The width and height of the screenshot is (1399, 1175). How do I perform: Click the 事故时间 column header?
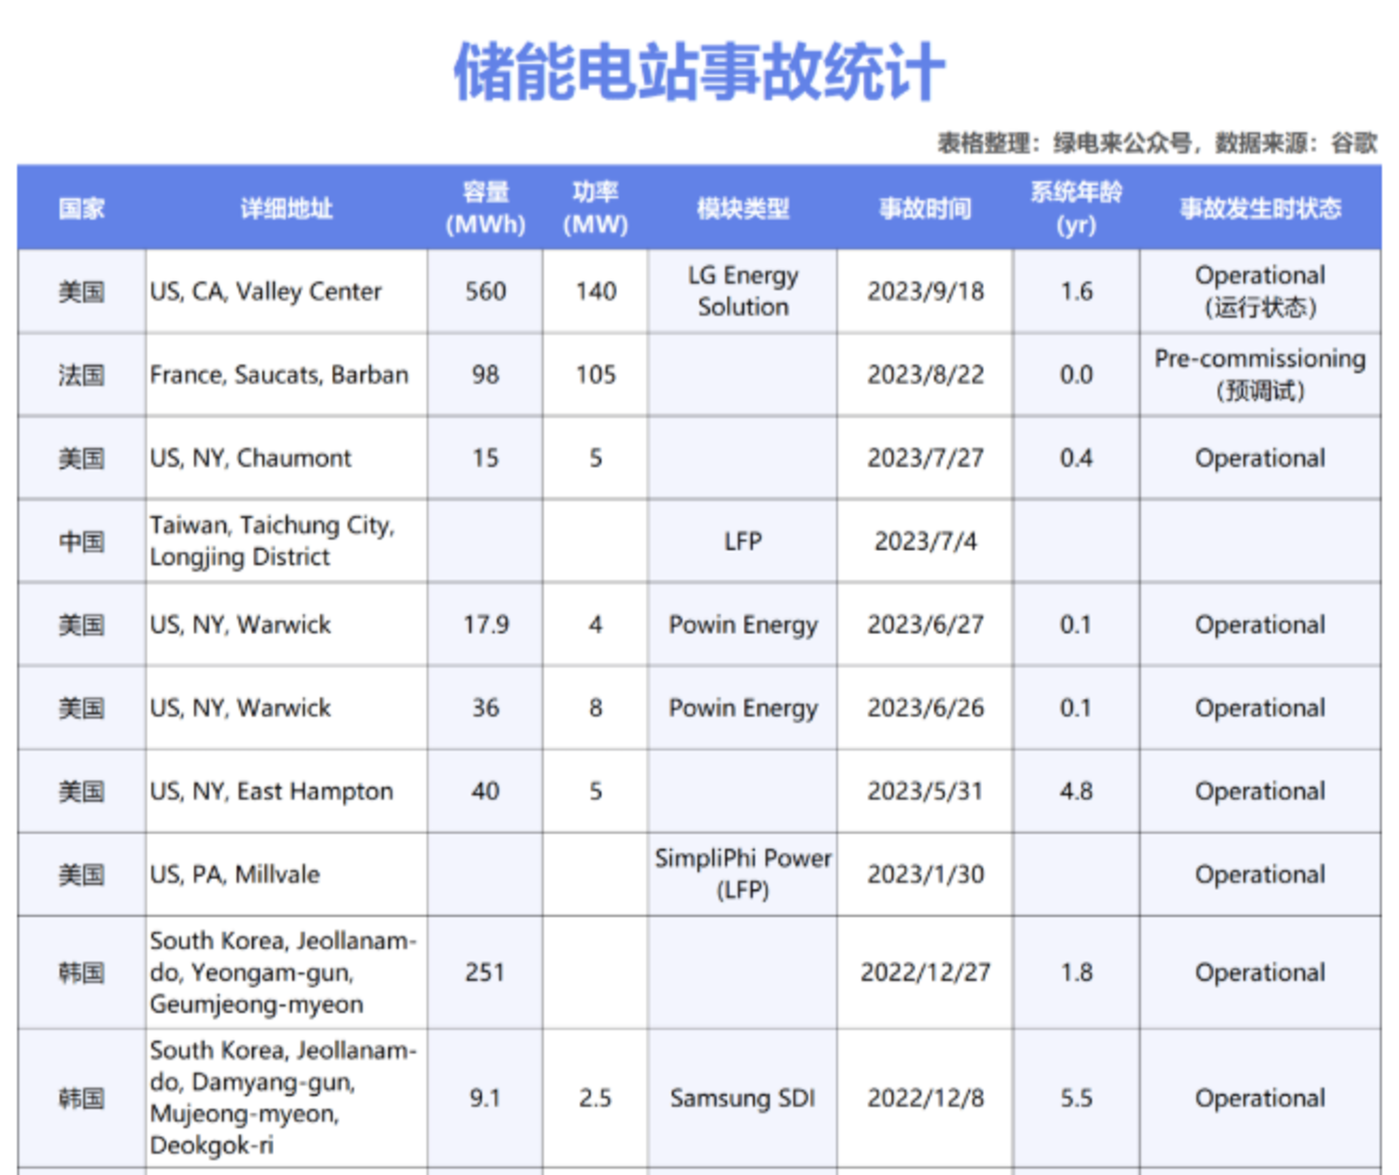coord(925,208)
